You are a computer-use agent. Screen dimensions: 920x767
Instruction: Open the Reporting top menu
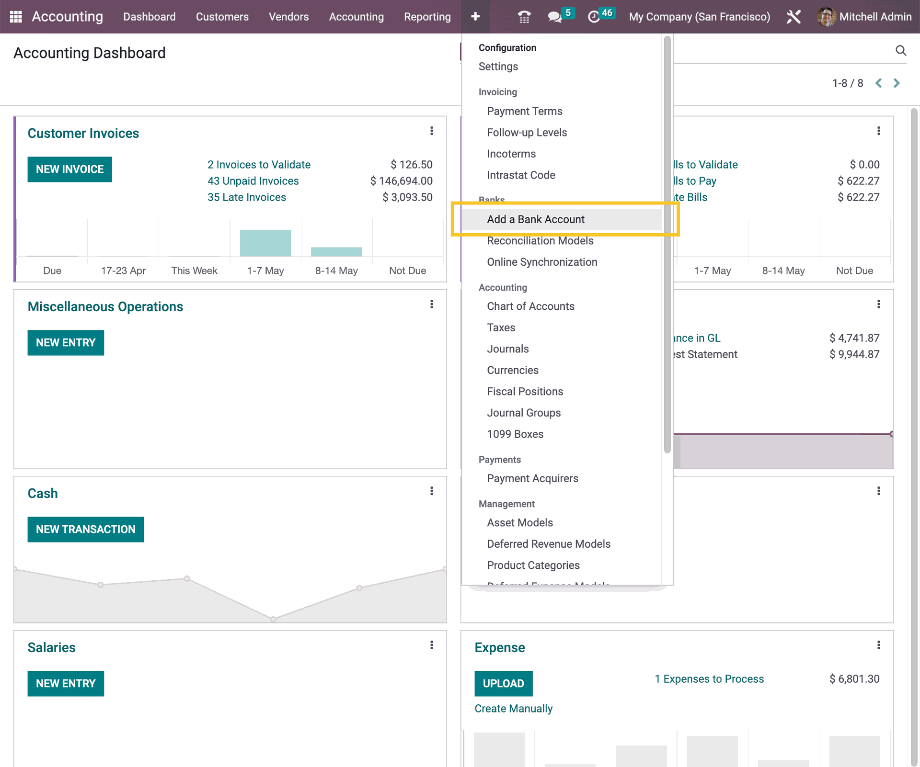[427, 17]
